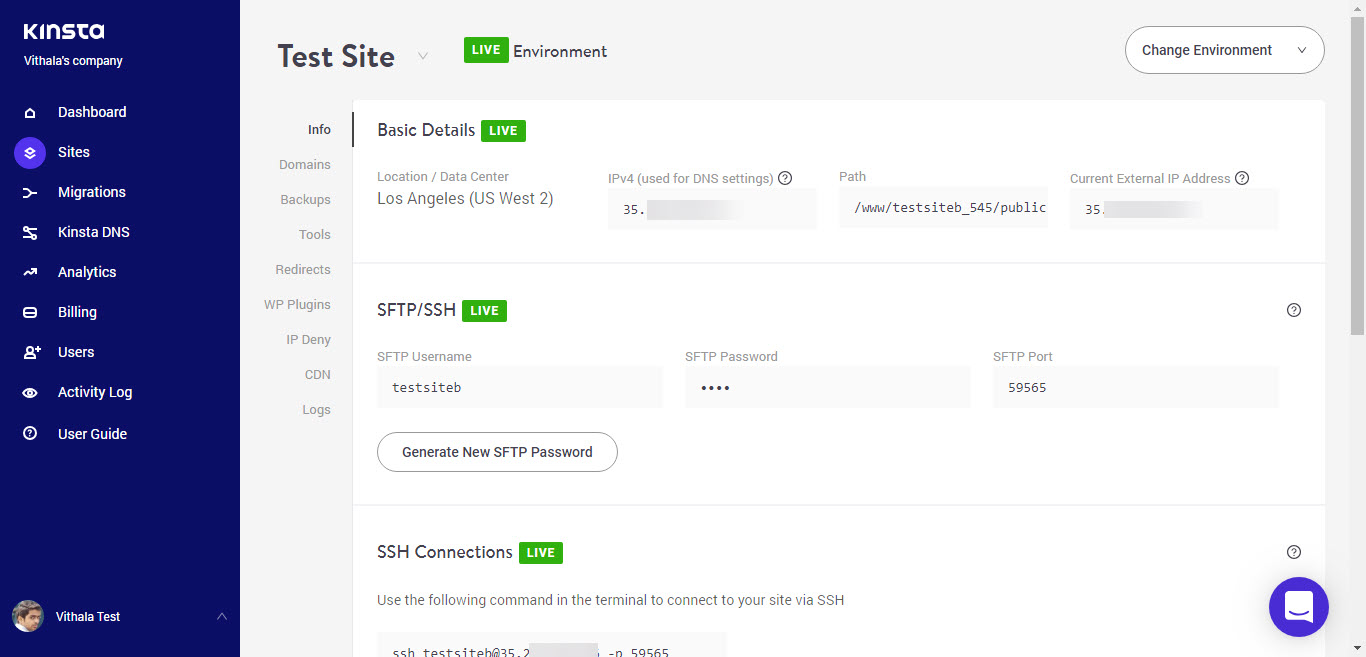Click Vithala's company name
The height and width of the screenshot is (657, 1366).
[73, 61]
